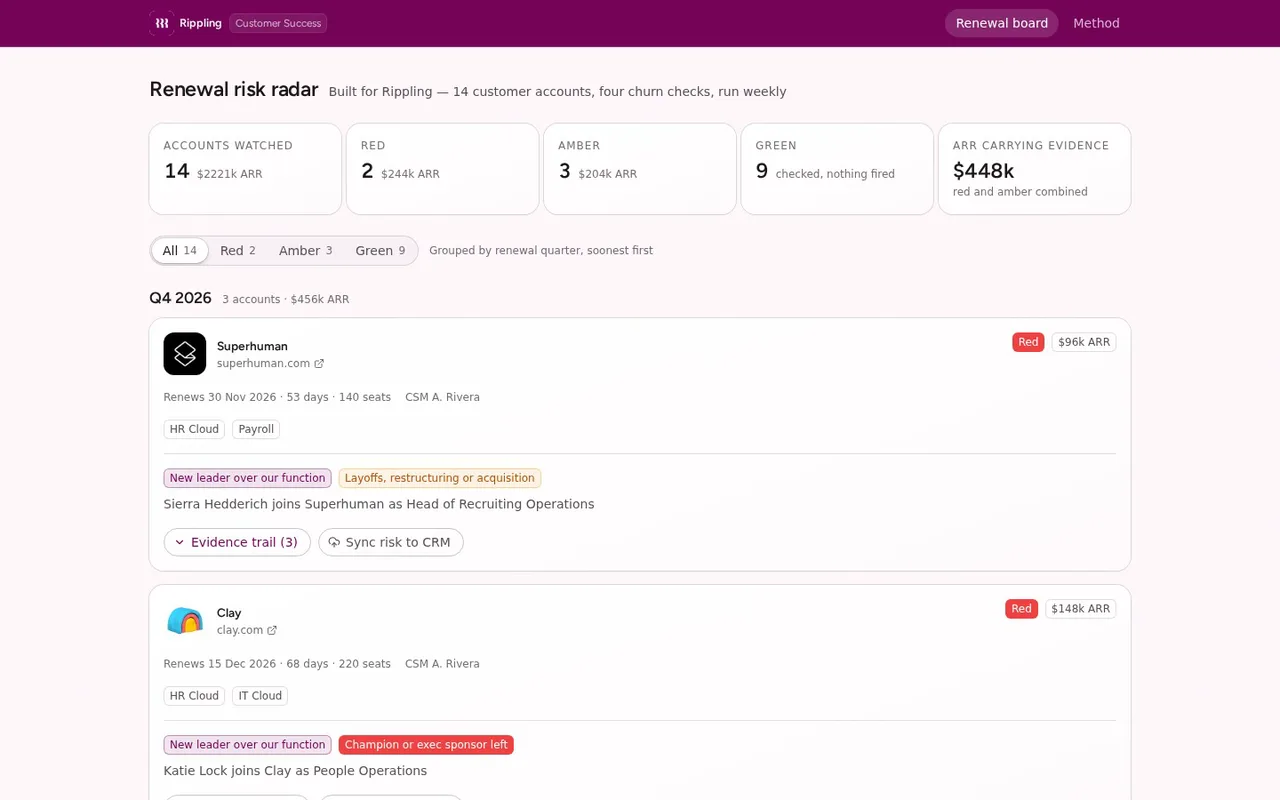Click the Renewal risk radar title
This screenshot has width=1280, height=800.
click(234, 90)
